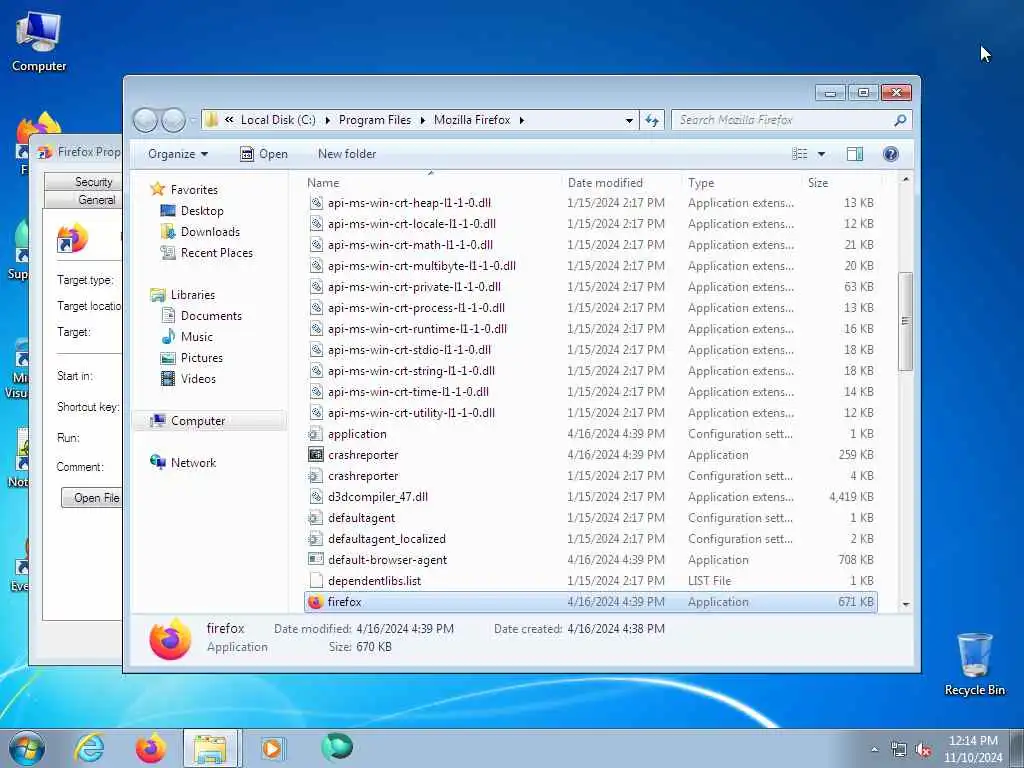Select the firefox application icon in file list

point(315,602)
